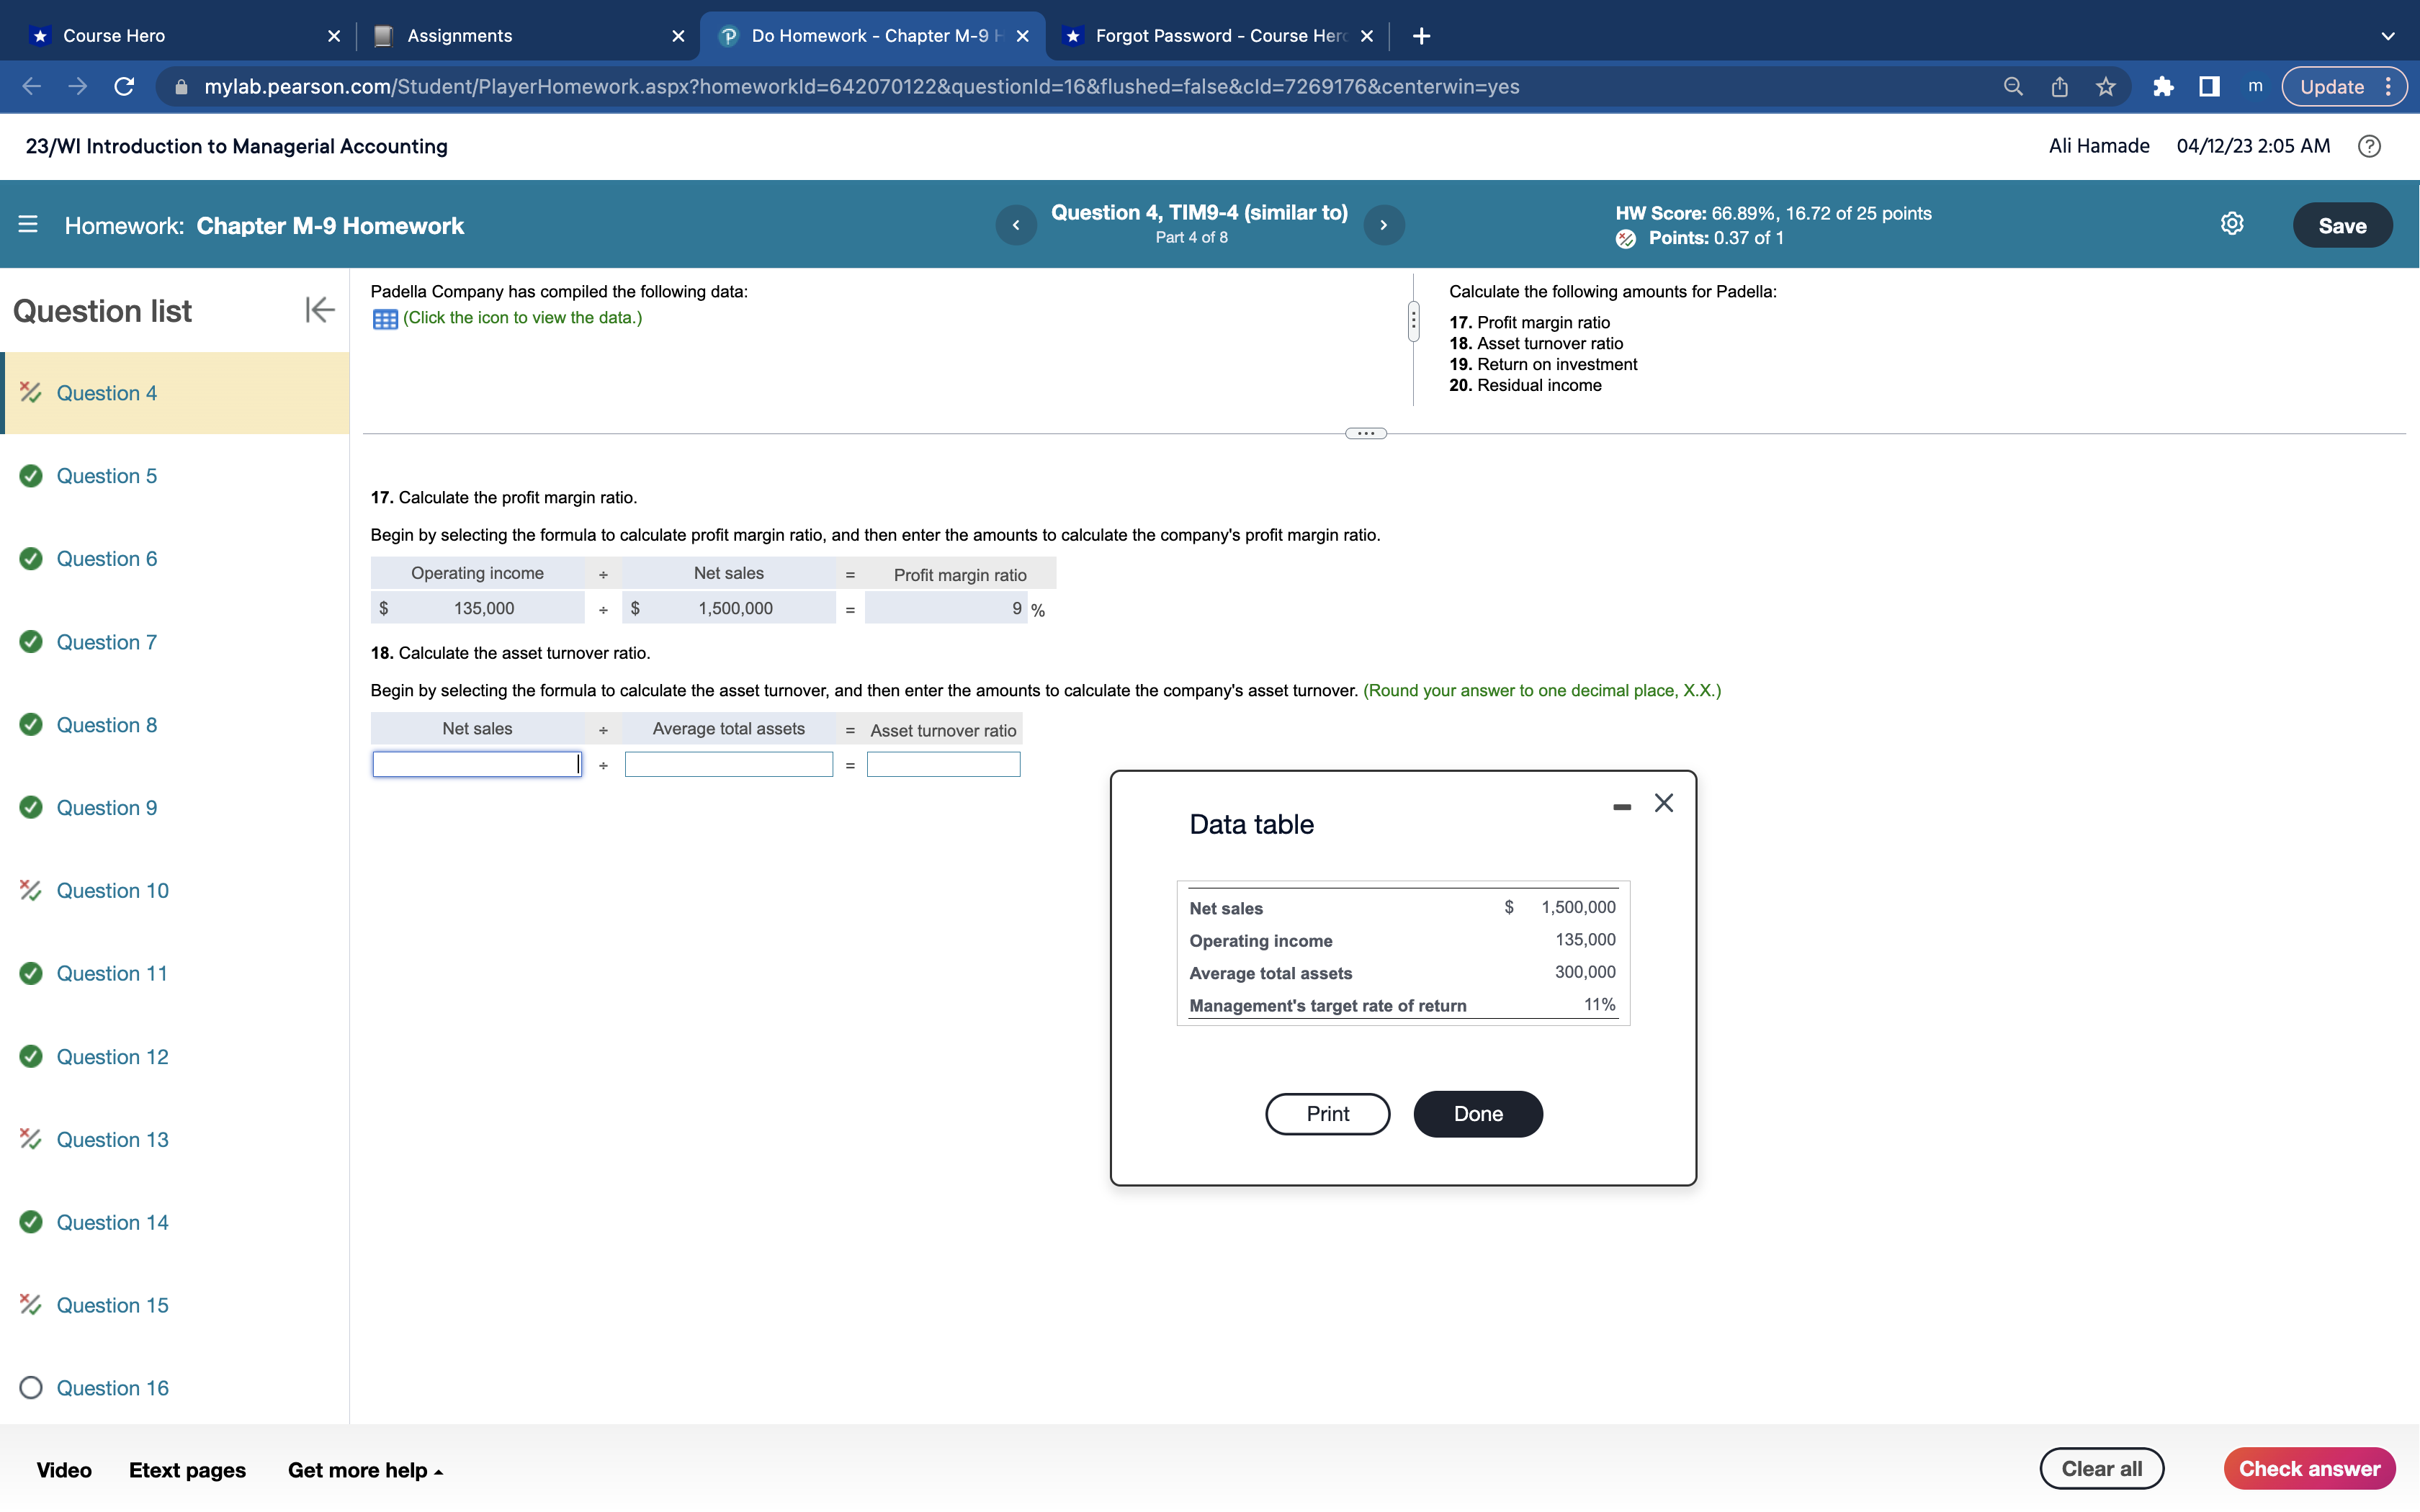The image size is (2420, 1512).
Task: Select the unanswered Question 16
Action: (112, 1387)
